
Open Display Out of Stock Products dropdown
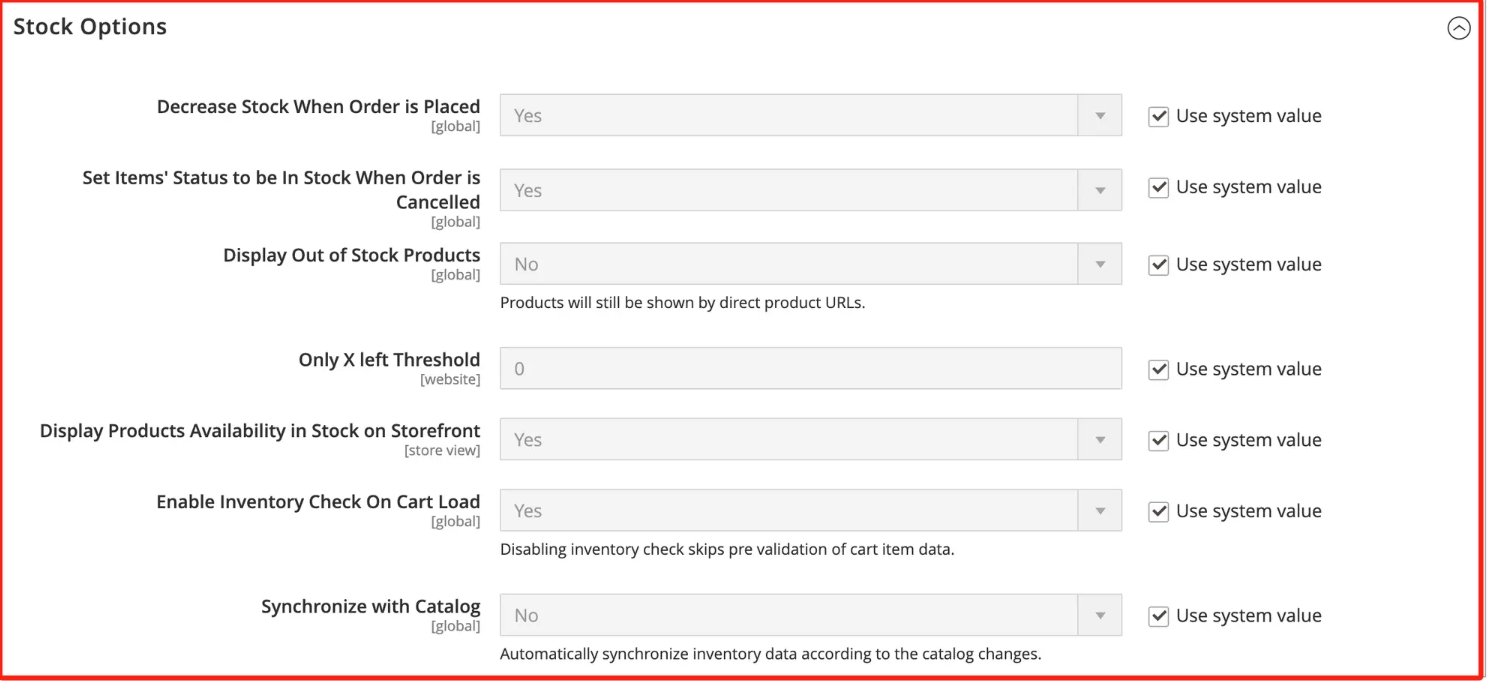pyautogui.click(x=810, y=264)
